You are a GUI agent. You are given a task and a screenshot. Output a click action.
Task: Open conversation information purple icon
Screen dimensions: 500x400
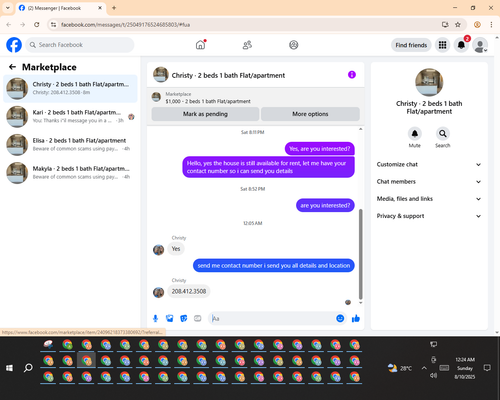click(x=352, y=75)
